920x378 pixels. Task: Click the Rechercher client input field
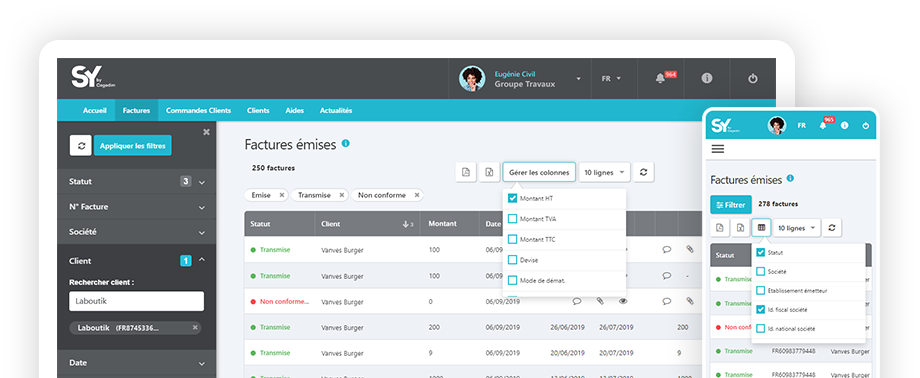137,301
